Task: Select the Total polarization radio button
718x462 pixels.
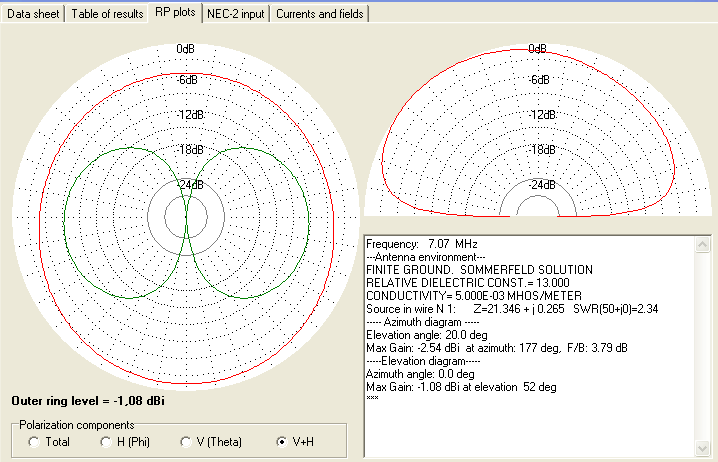Action: [x=37, y=441]
